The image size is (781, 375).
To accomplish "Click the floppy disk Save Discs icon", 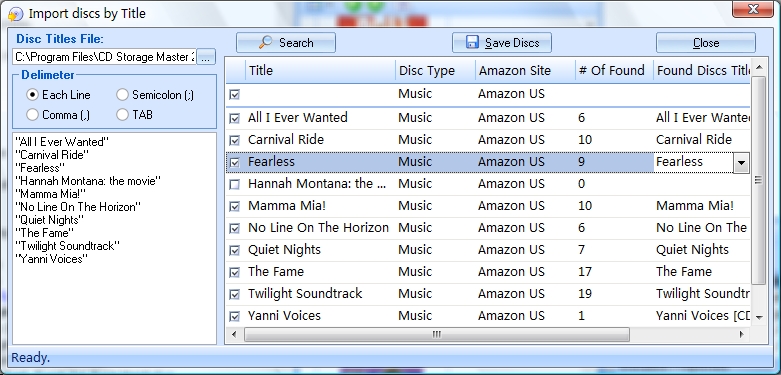I will (x=472, y=42).
